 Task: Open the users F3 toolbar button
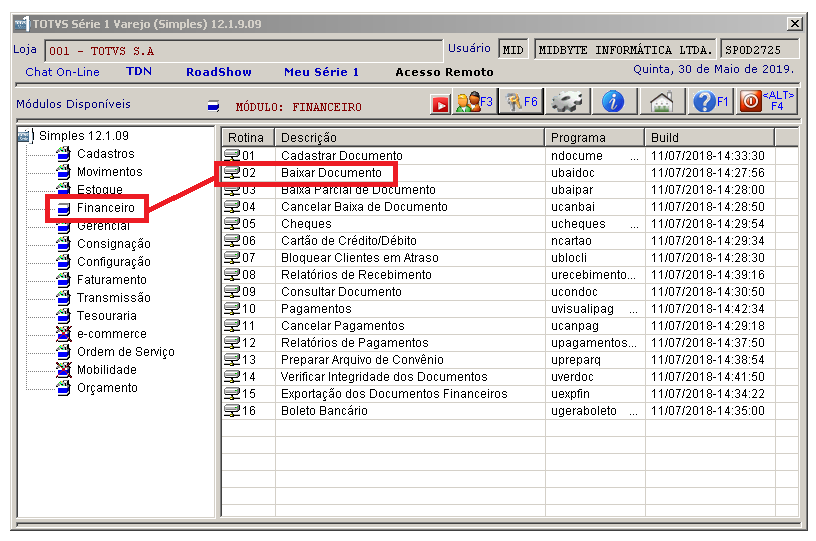click(474, 101)
